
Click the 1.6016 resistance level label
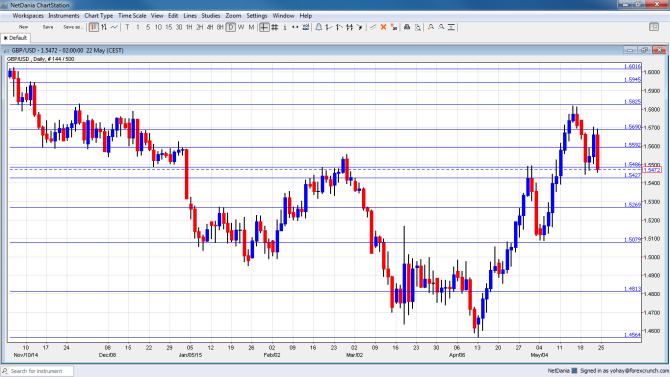pos(632,66)
